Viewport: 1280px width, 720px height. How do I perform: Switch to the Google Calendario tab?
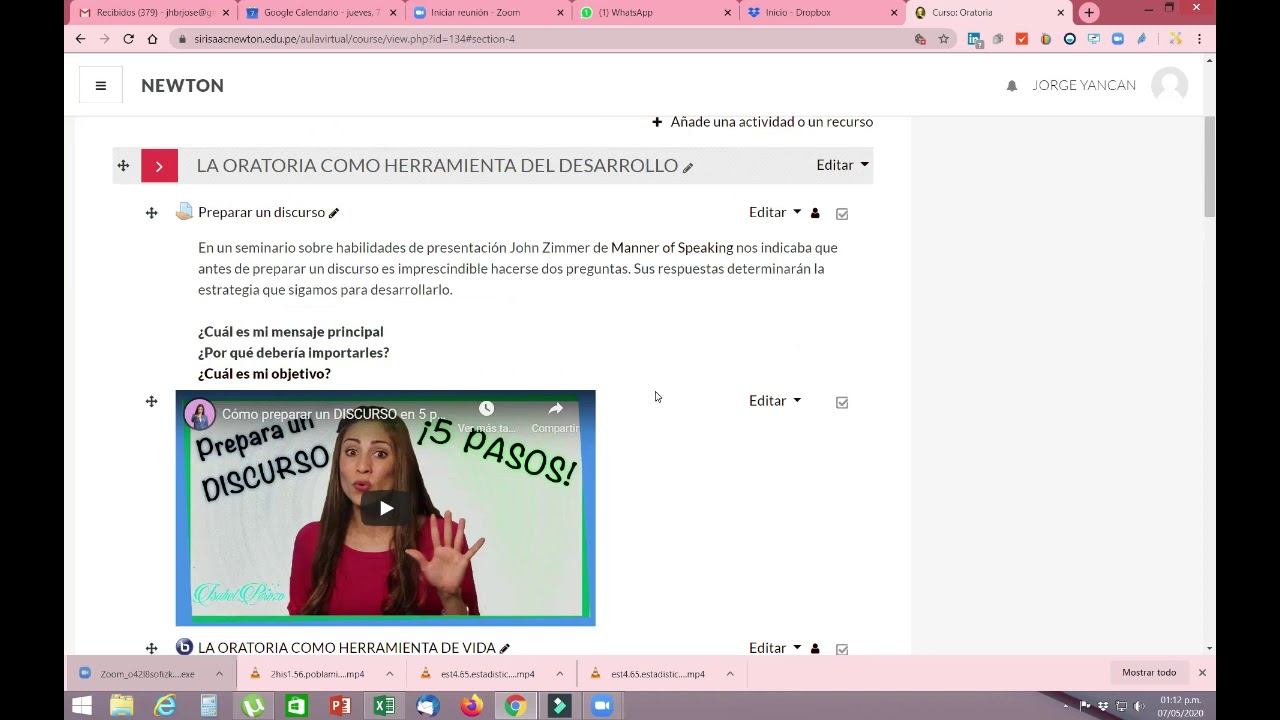[x=318, y=13]
